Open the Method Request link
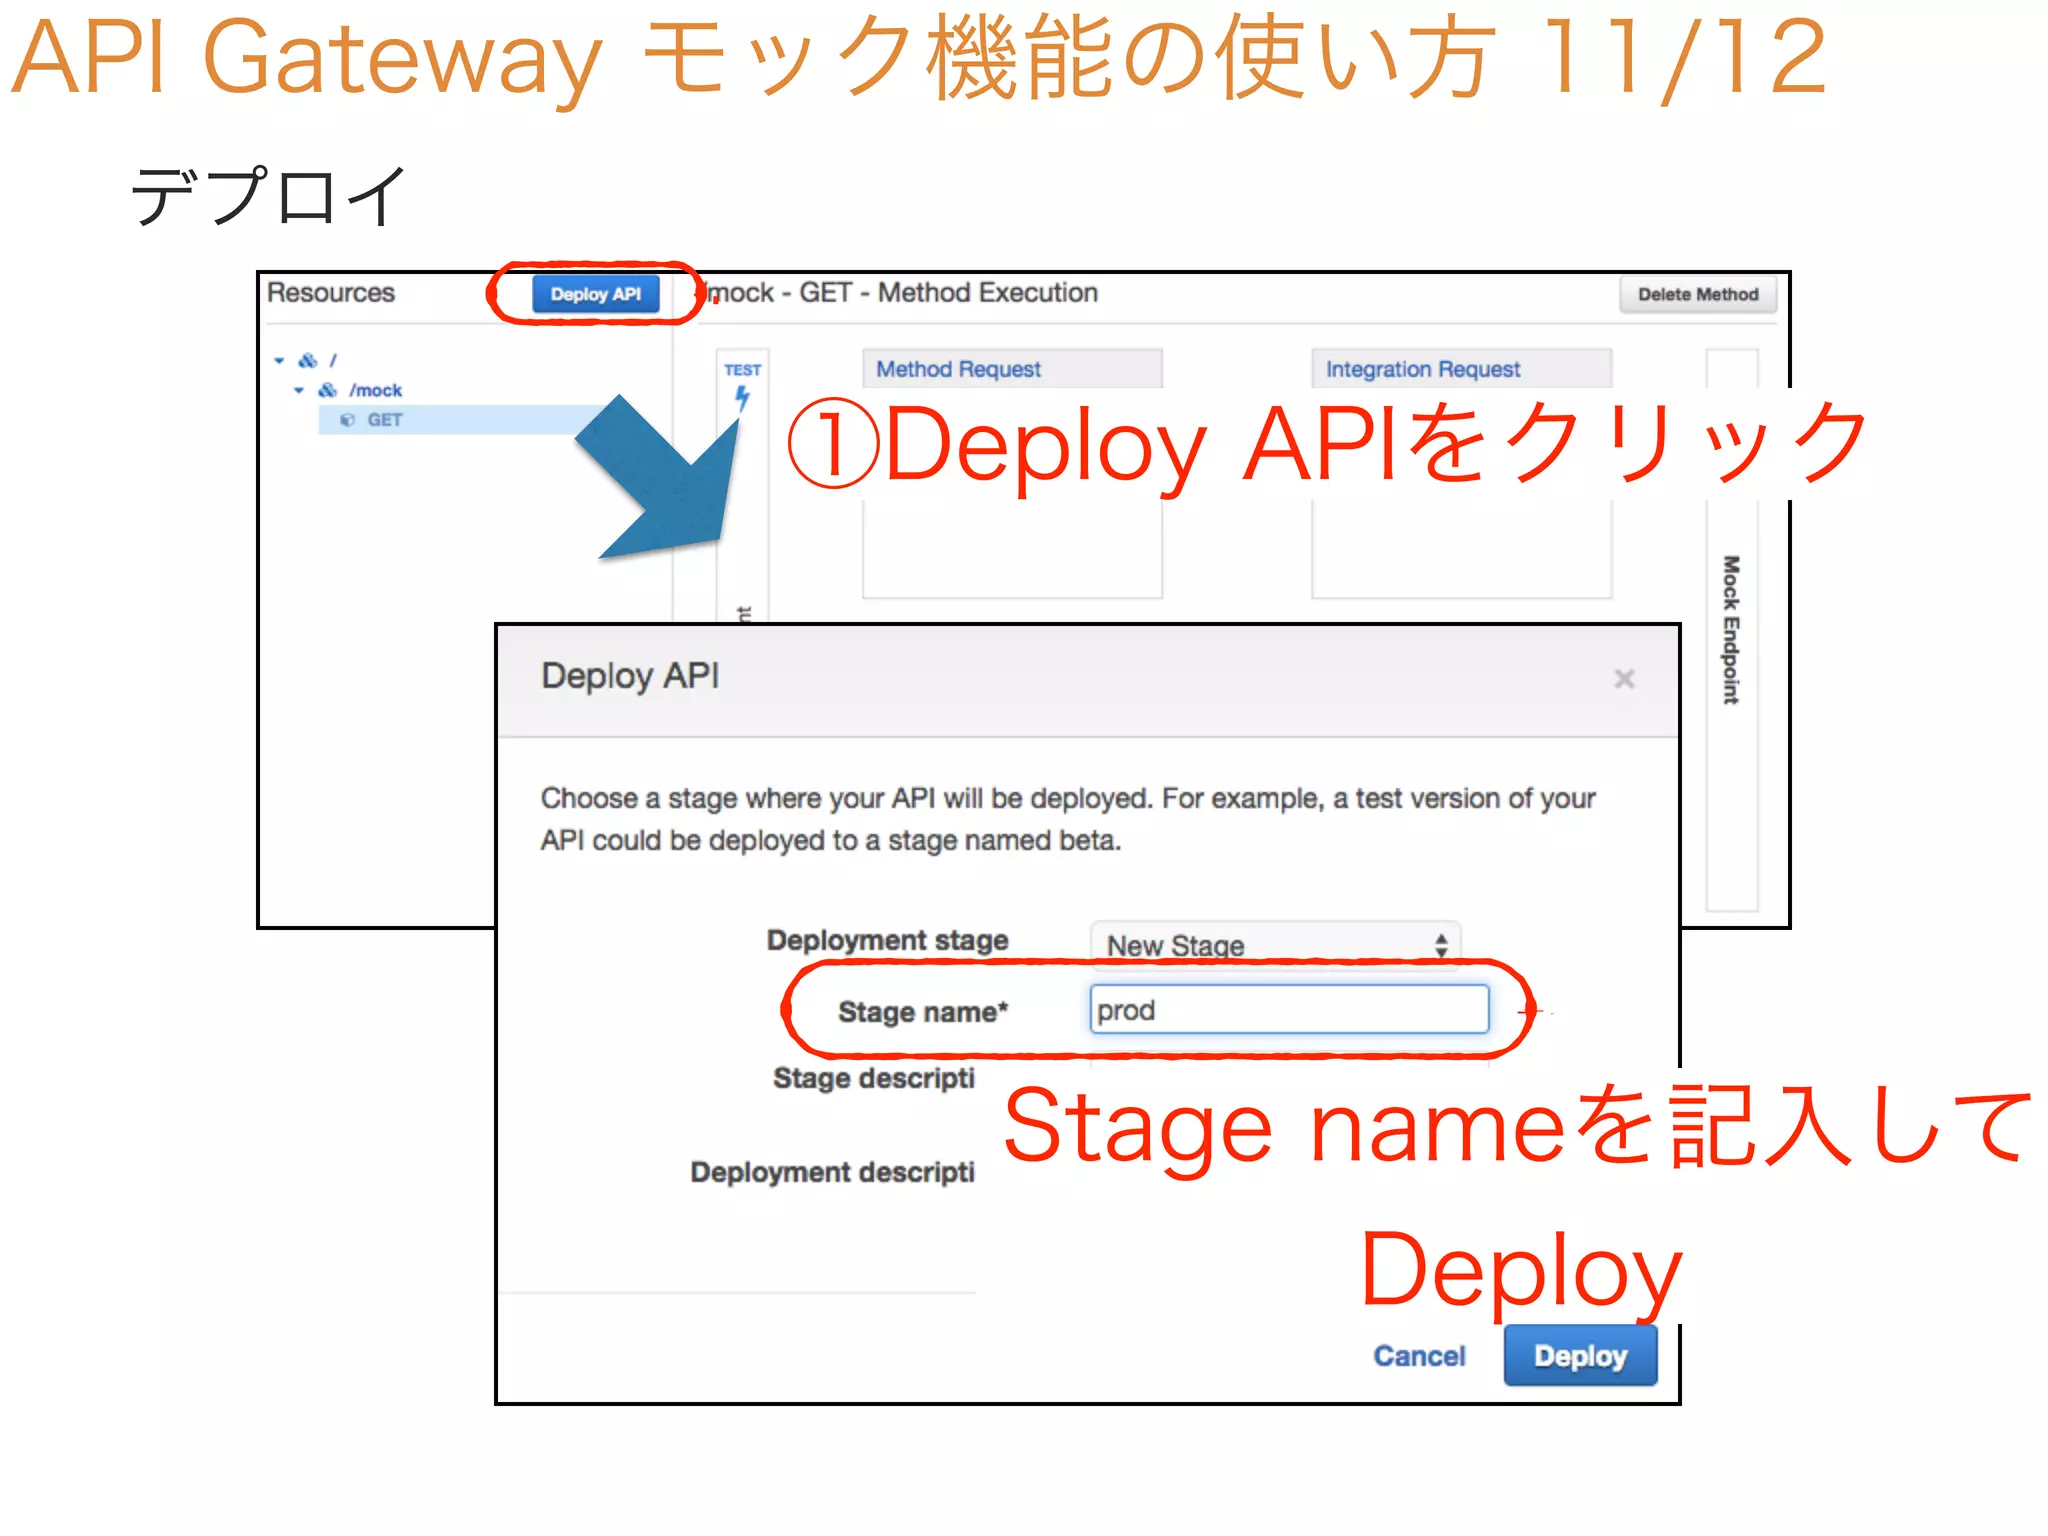The image size is (2048, 1536). 958,369
